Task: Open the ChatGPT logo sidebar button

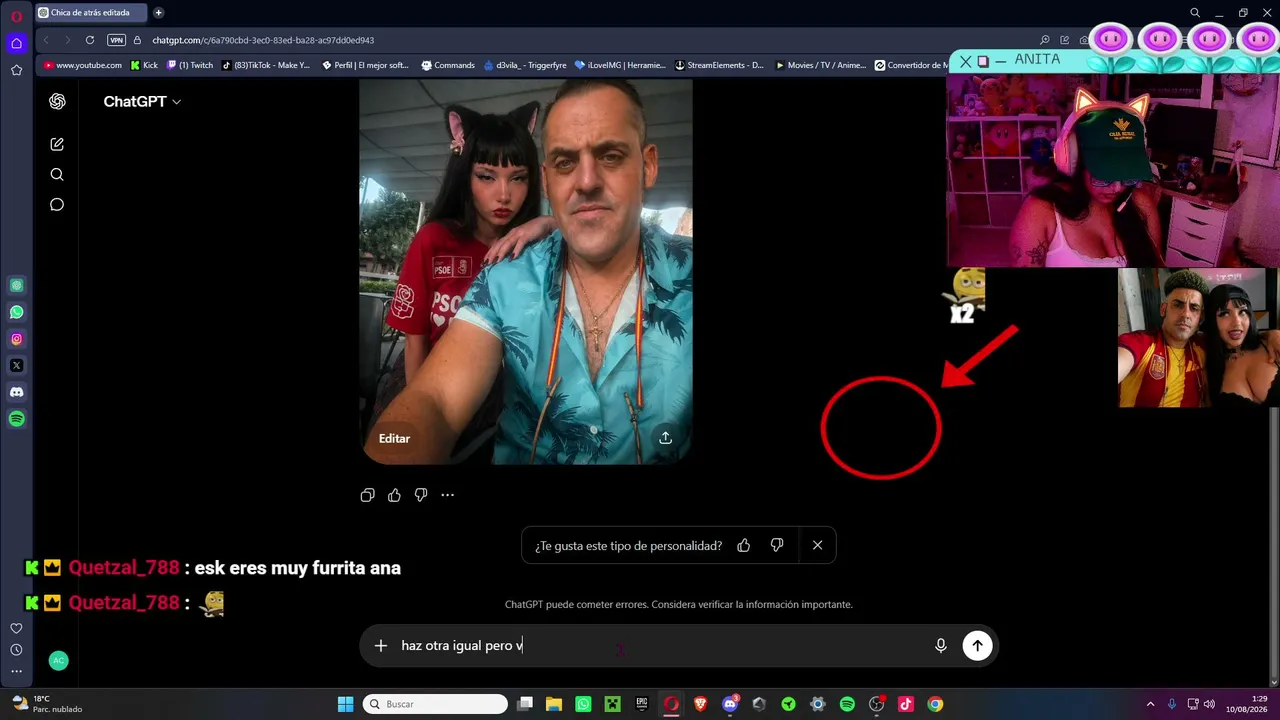Action: point(57,102)
